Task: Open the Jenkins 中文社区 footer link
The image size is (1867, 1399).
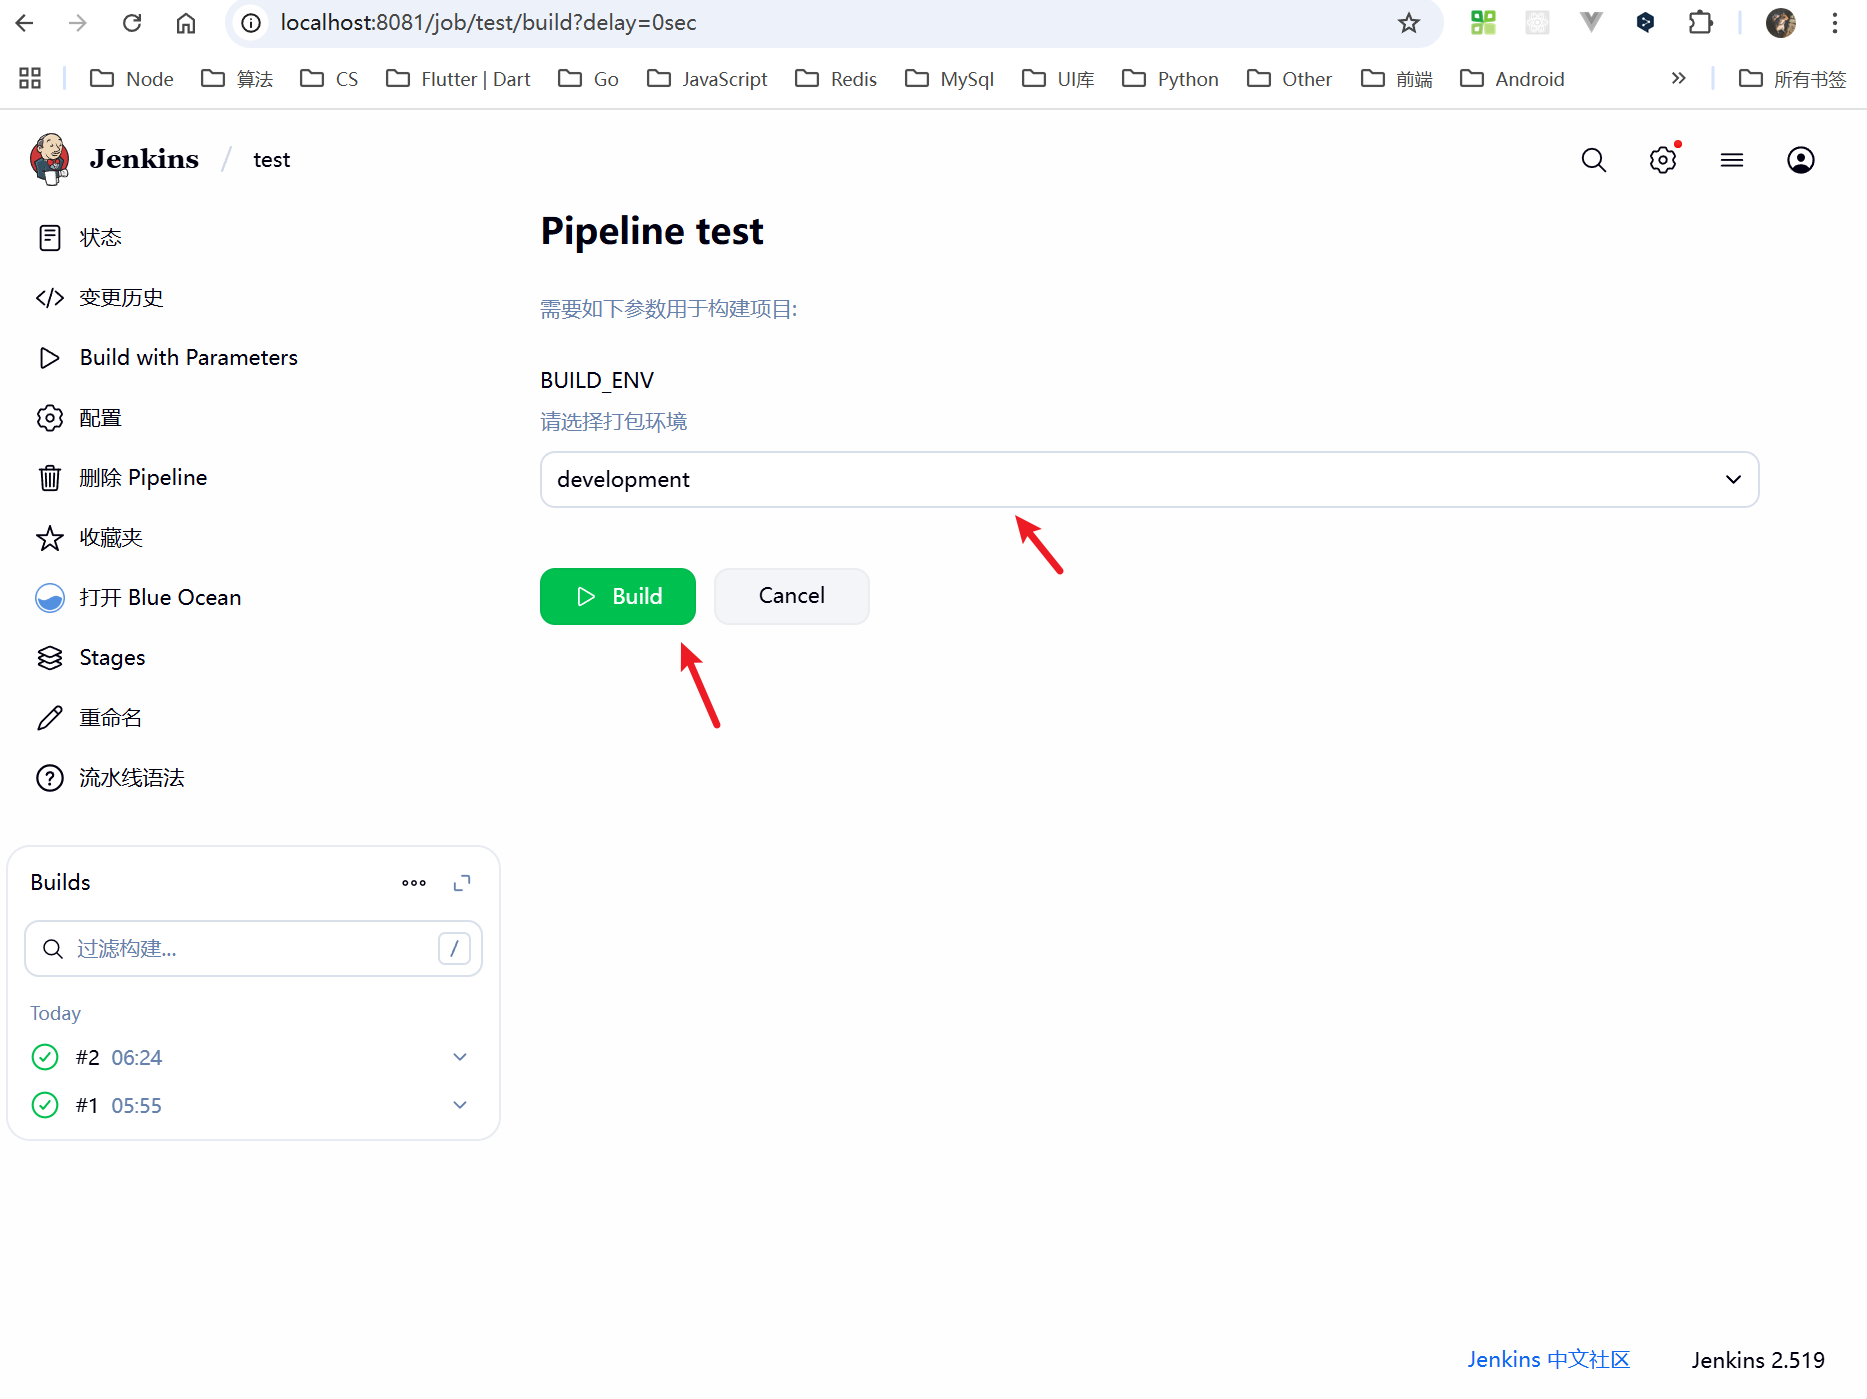Action: (1548, 1360)
